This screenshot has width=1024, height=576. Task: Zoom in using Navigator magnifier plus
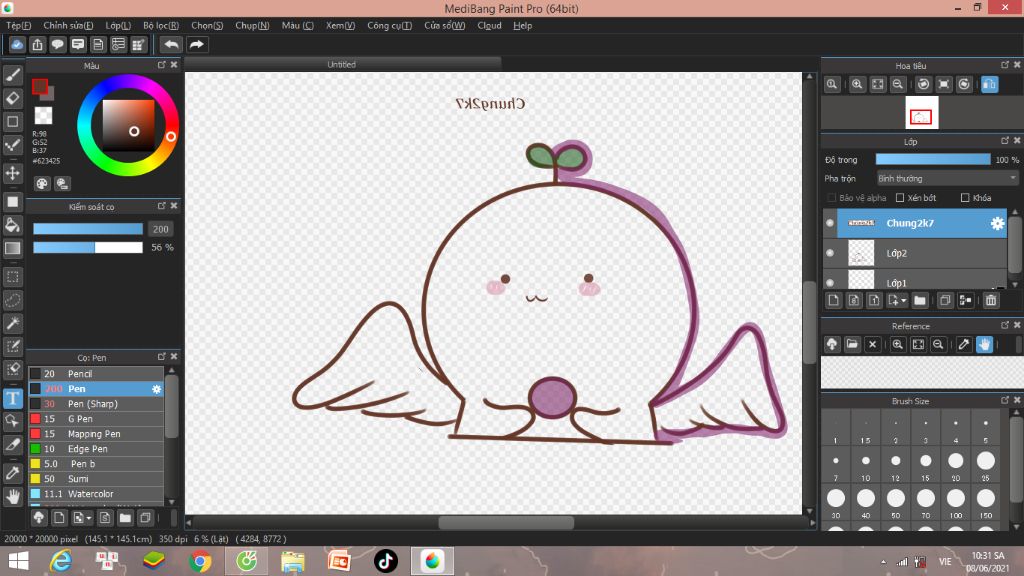pos(857,84)
